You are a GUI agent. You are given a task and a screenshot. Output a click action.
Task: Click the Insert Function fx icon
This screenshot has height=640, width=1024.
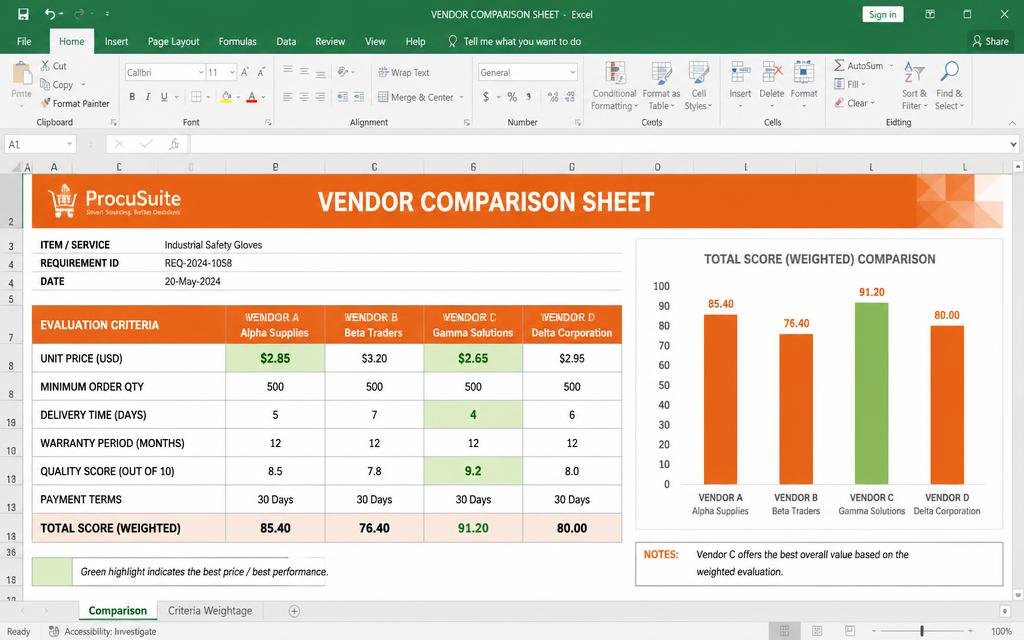tap(174, 144)
